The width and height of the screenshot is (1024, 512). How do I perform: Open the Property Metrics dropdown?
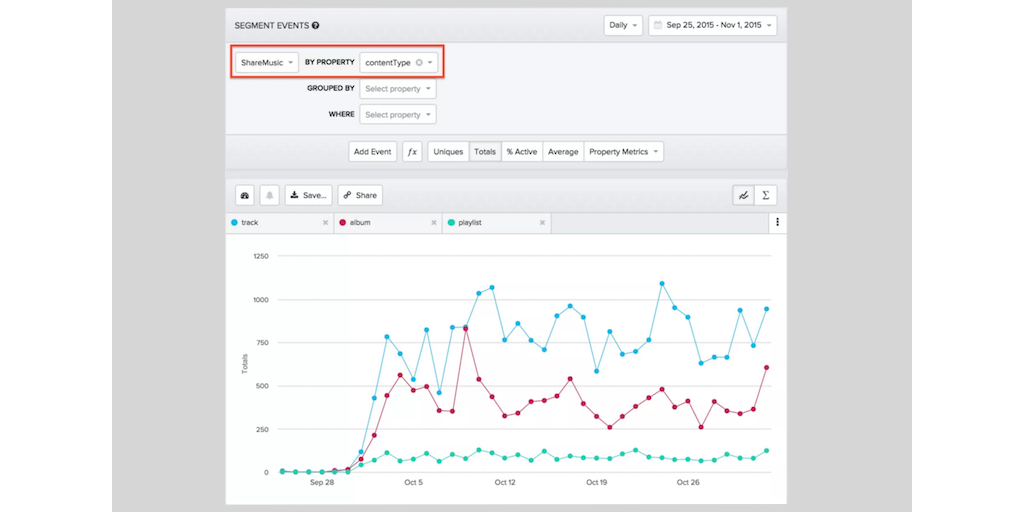pos(624,152)
